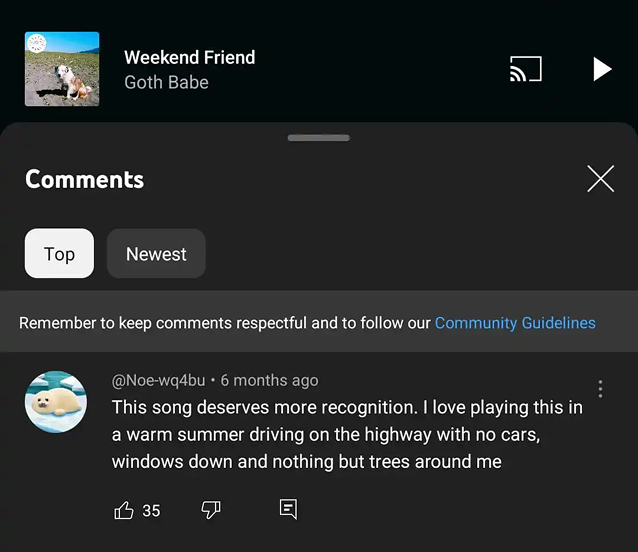
Task: Open the Weekend Friend song title
Action: (189, 57)
